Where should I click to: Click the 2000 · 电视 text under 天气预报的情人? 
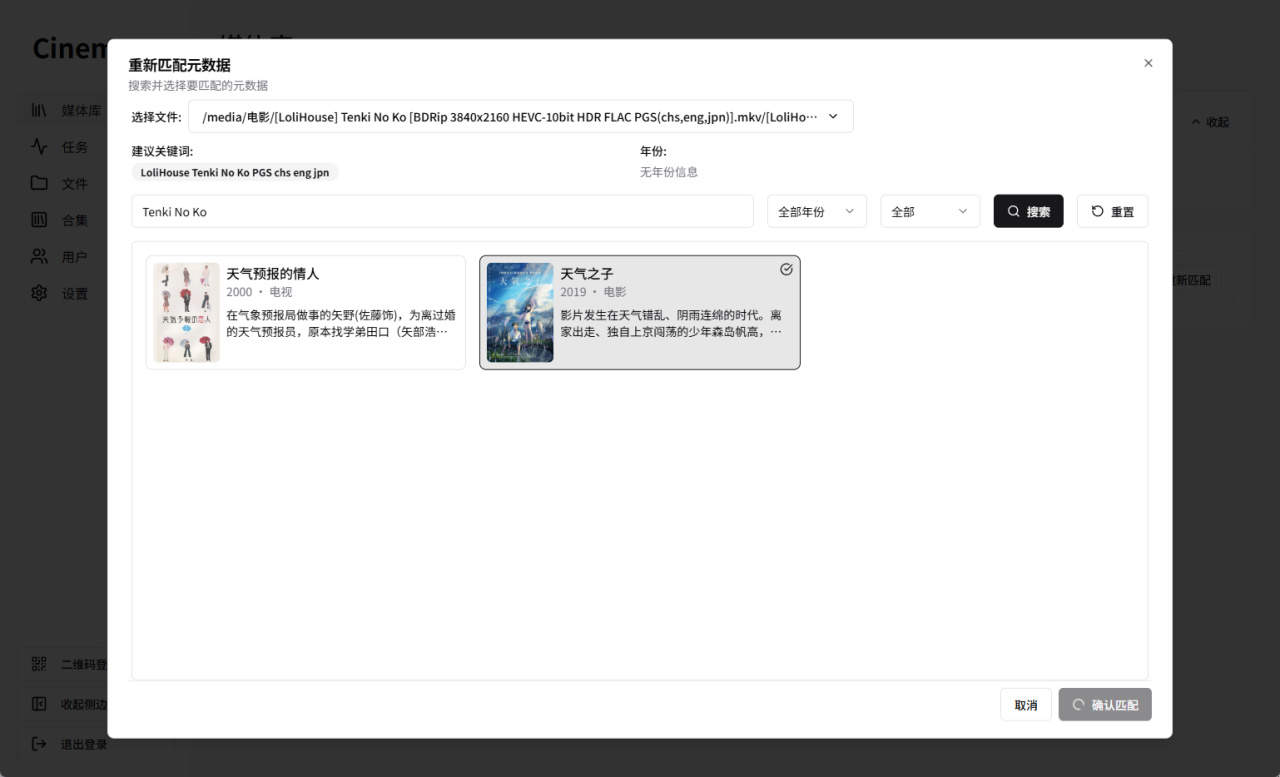tap(260, 292)
